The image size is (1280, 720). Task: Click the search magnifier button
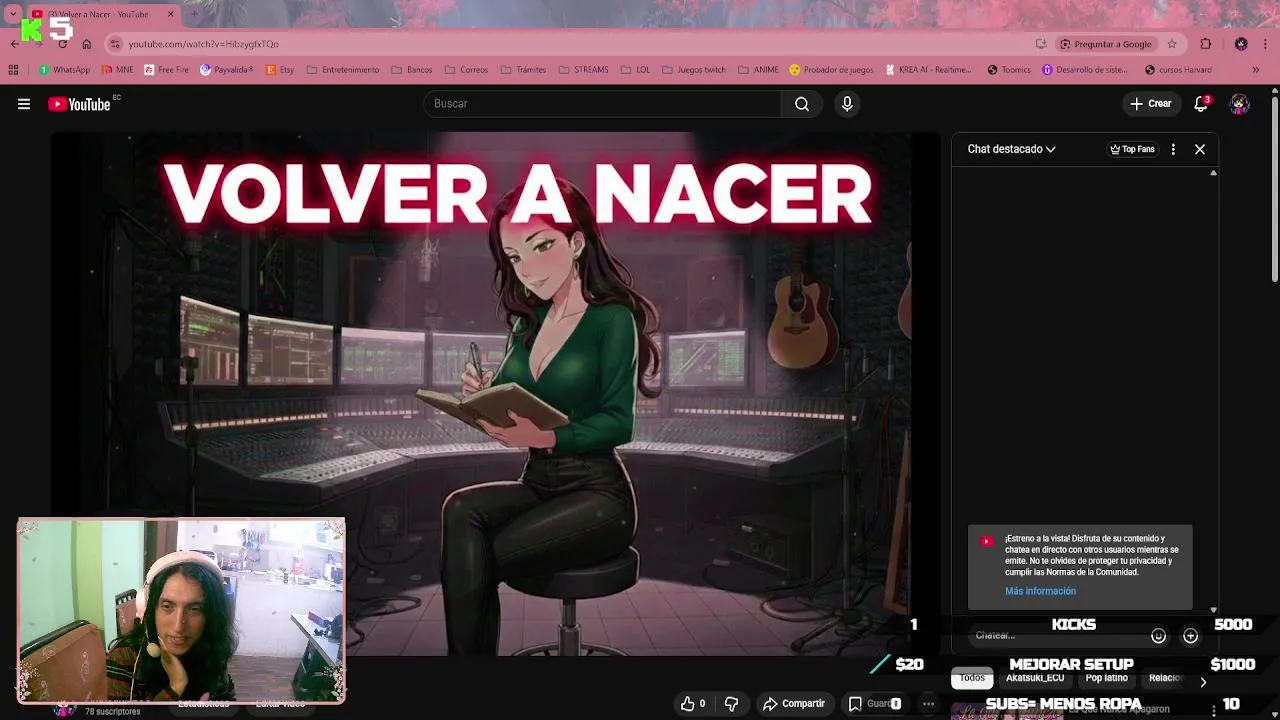pos(801,104)
